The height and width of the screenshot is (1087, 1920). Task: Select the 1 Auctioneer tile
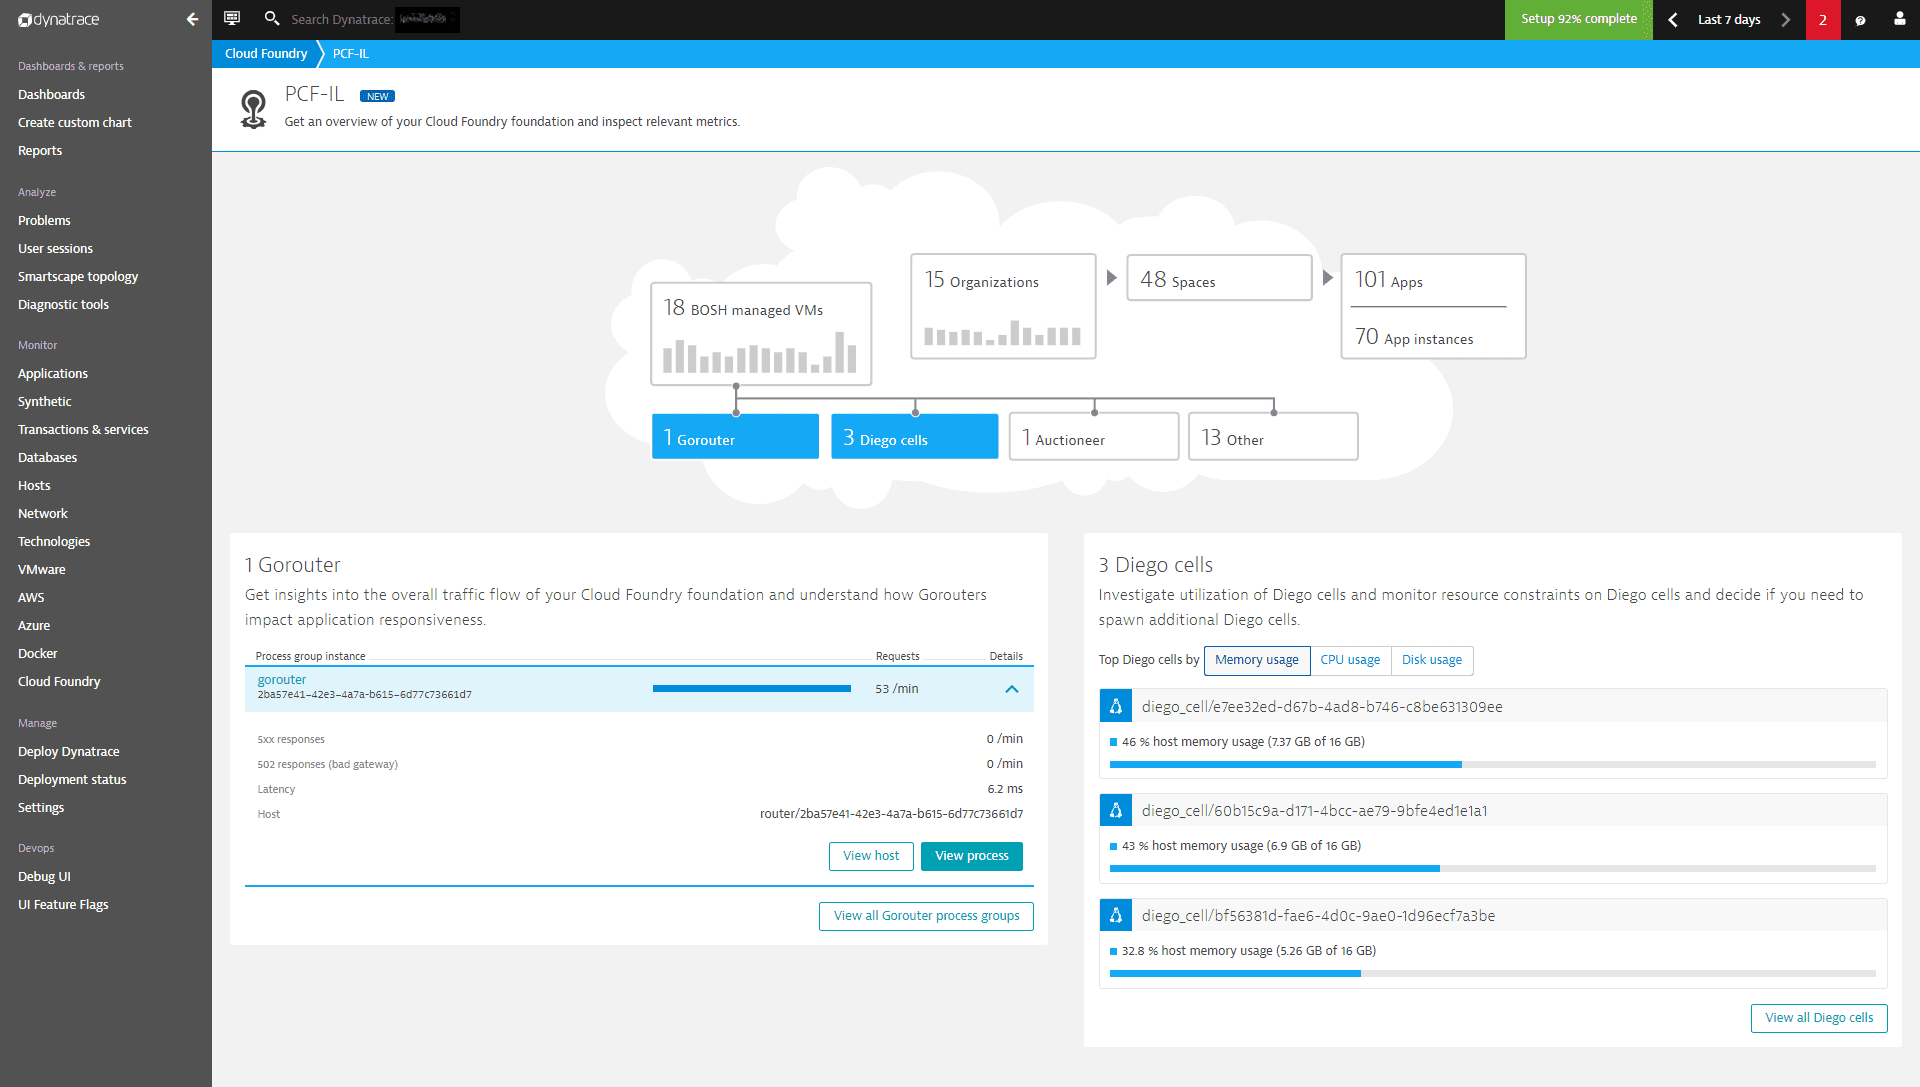[x=1094, y=437]
